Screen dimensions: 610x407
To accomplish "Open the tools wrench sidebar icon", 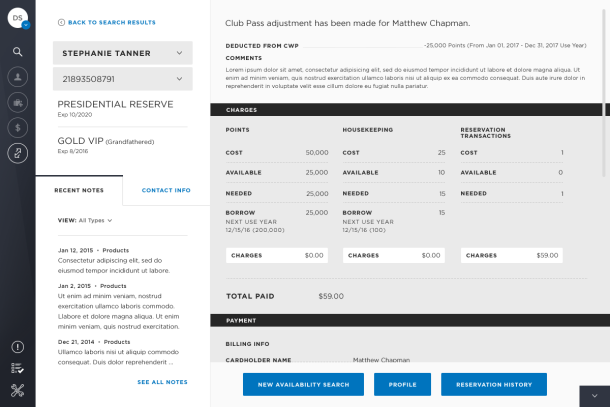I will tap(18, 390).
